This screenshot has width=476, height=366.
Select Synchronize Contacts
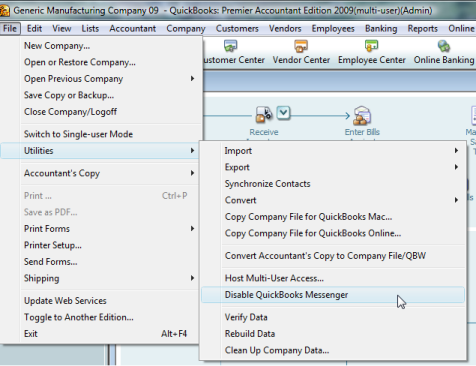pos(333,184)
